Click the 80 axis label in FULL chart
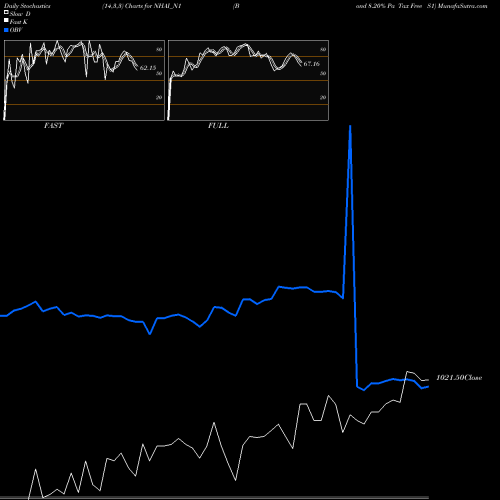This screenshot has height=500, width=500. coord(323,49)
